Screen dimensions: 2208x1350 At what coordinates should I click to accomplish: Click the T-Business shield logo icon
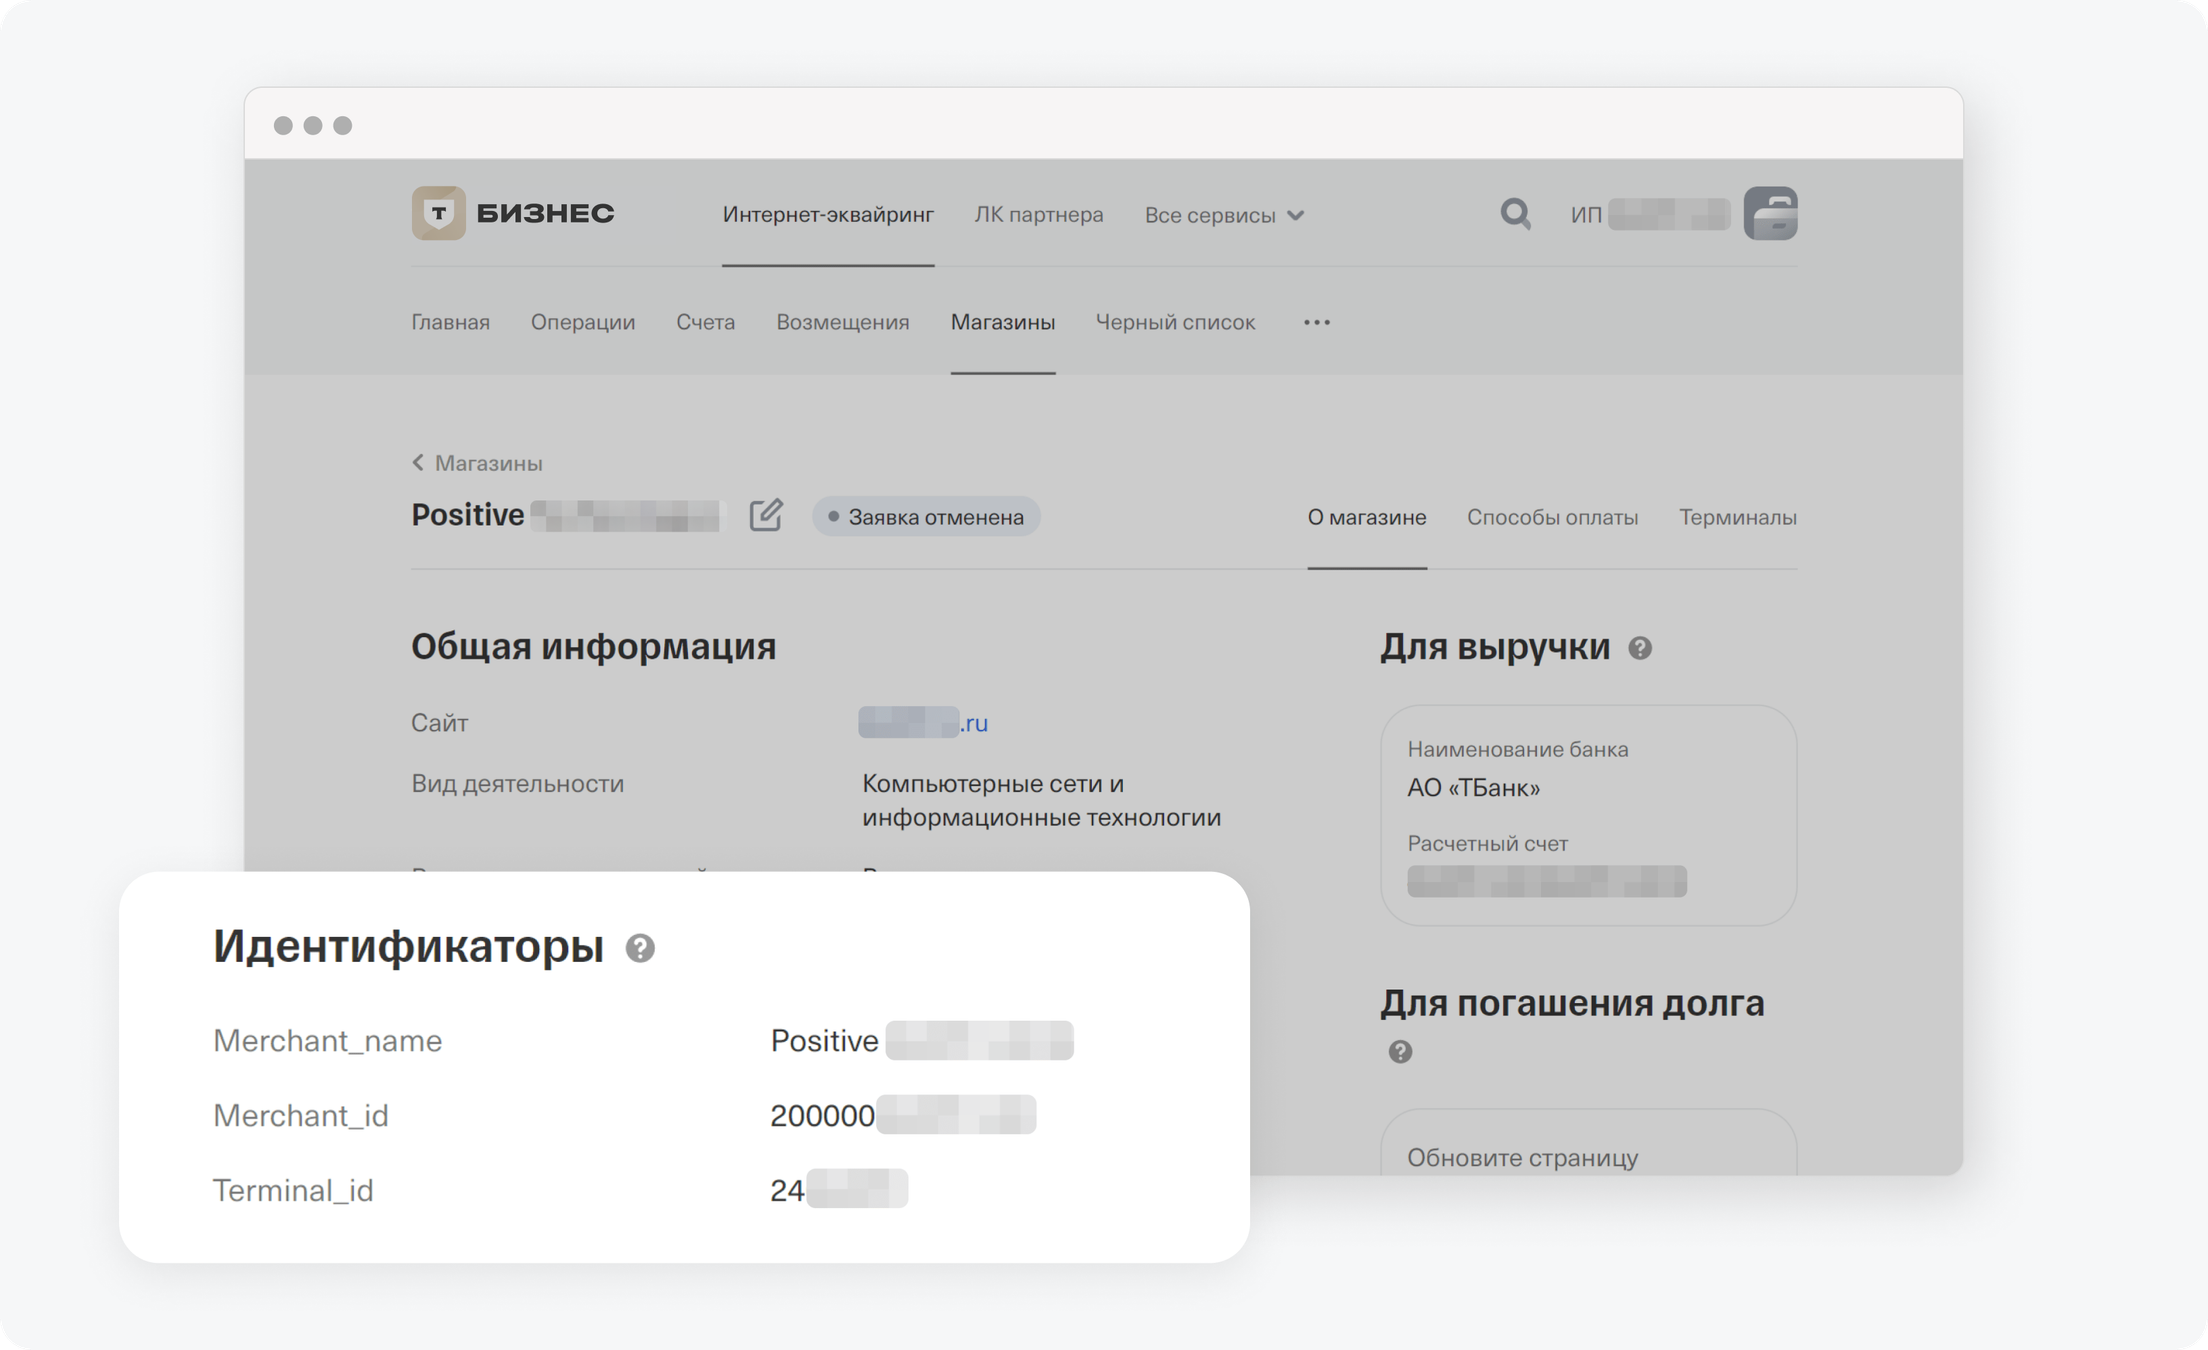click(x=438, y=213)
